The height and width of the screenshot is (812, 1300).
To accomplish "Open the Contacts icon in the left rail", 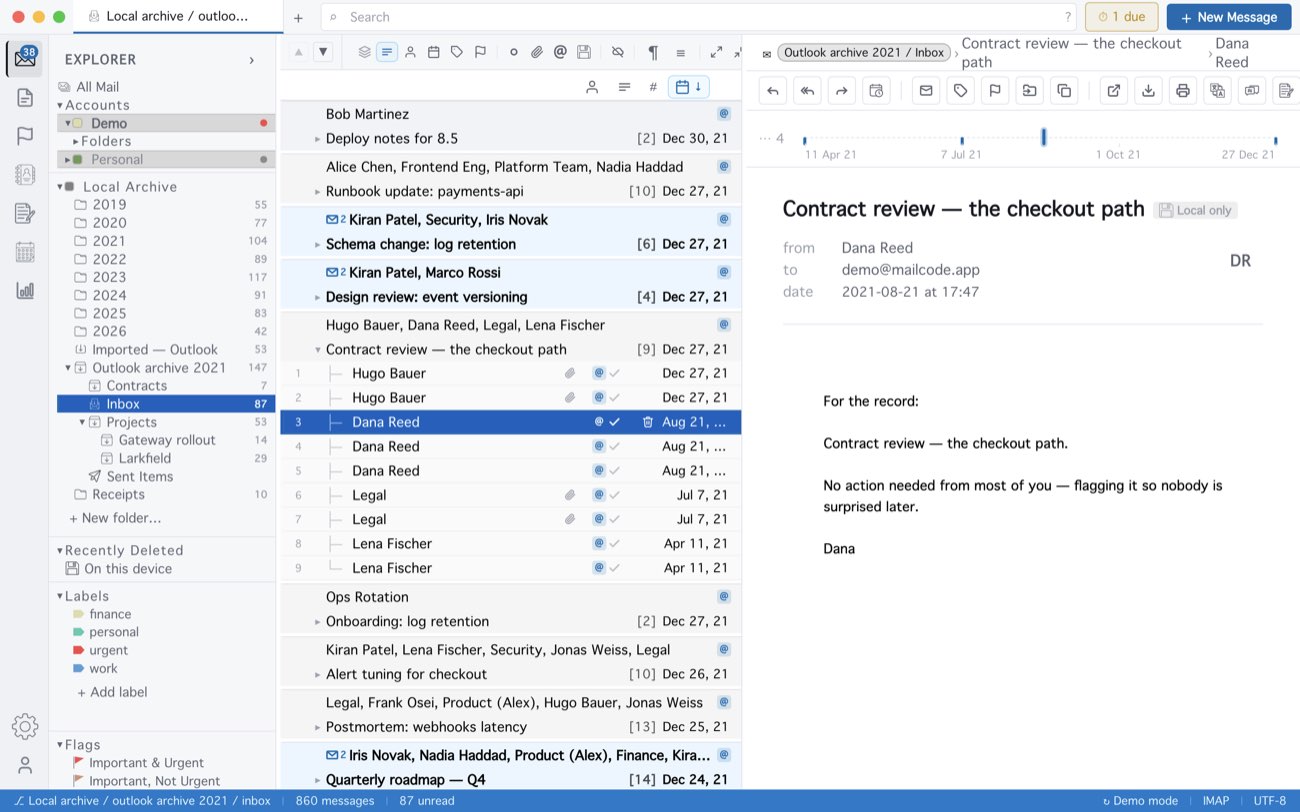I will click(25, 174).
